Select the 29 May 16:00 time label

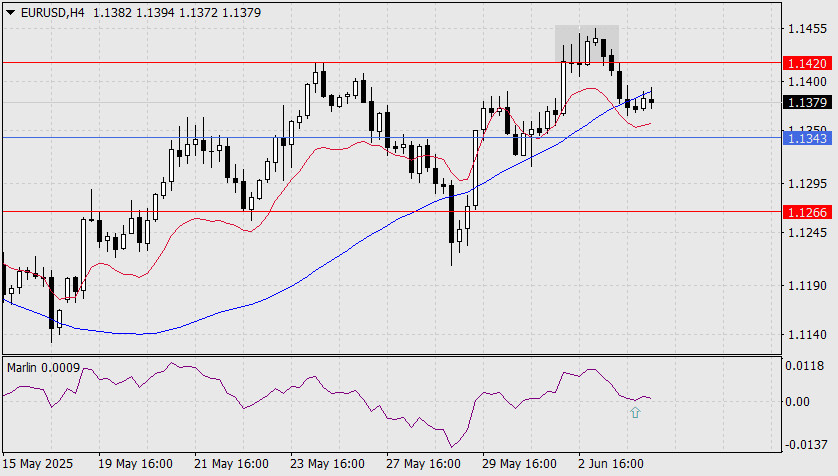(519, 463)
